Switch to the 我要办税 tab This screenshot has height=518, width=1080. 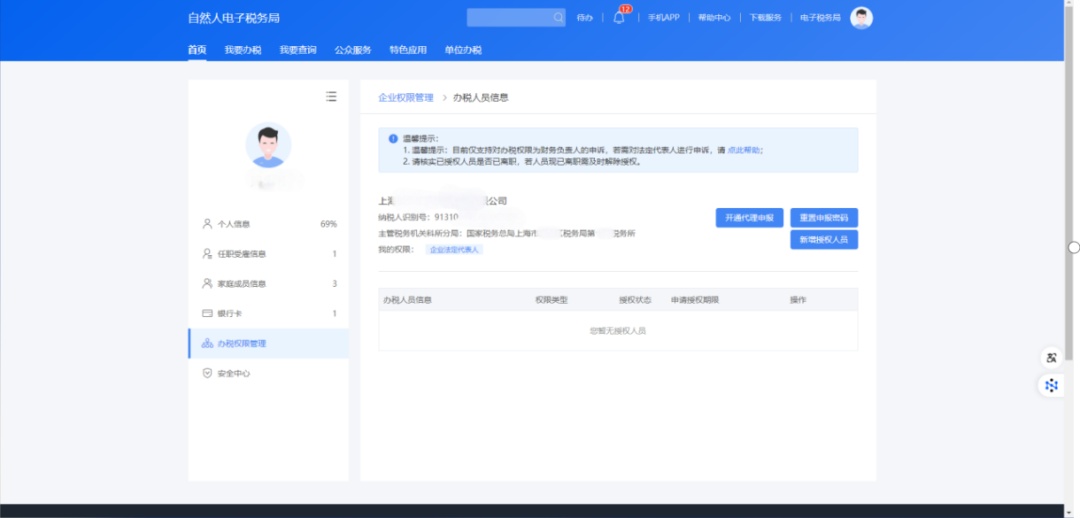coord(242,50)
